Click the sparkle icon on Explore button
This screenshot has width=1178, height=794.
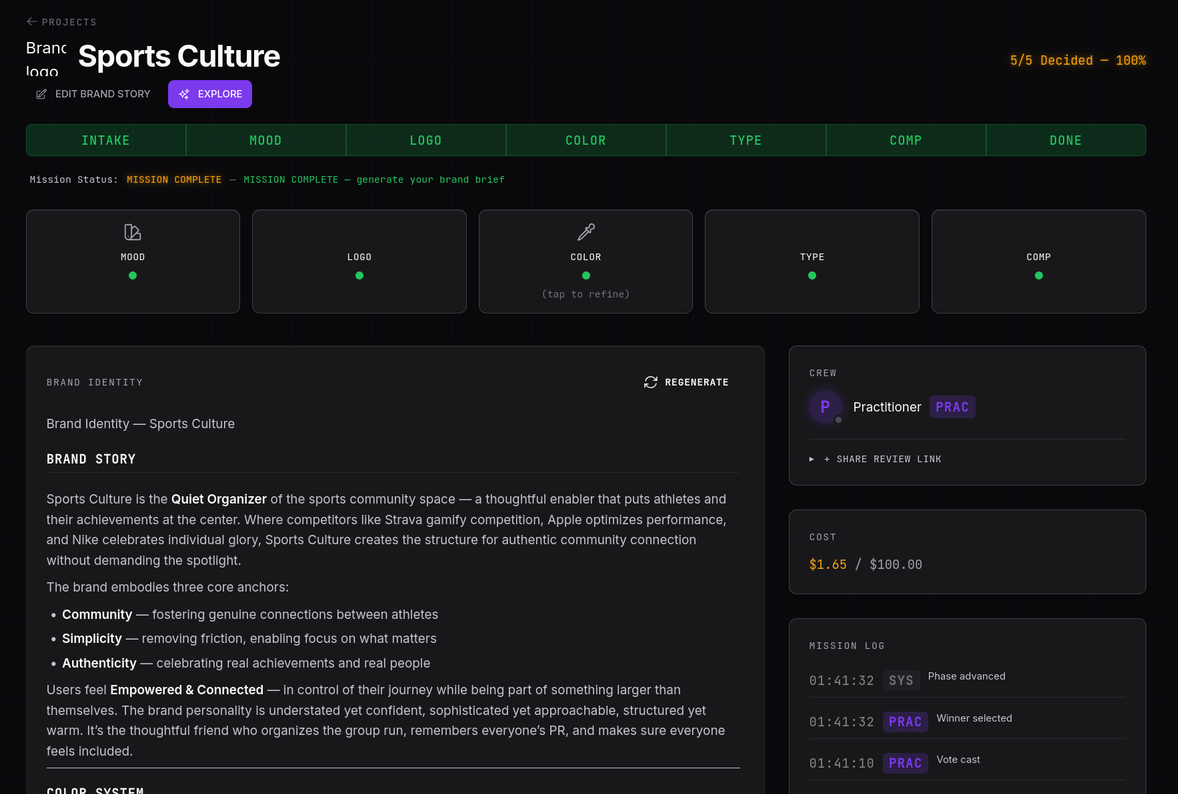point(184,94)
